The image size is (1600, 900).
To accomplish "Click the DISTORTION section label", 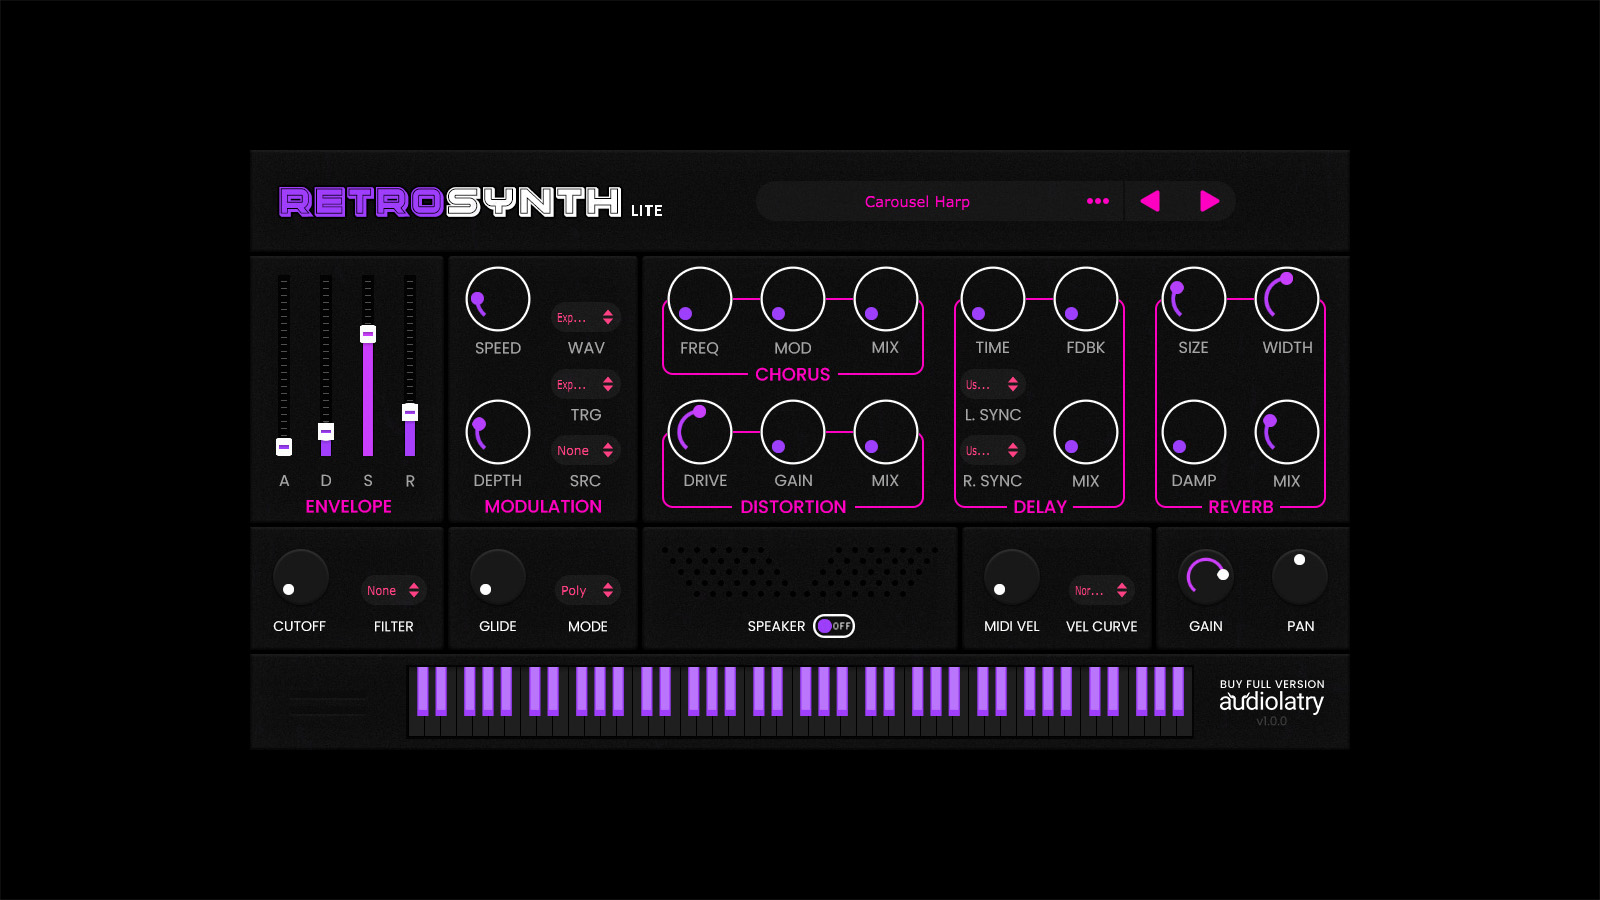I will click(793, 507).
